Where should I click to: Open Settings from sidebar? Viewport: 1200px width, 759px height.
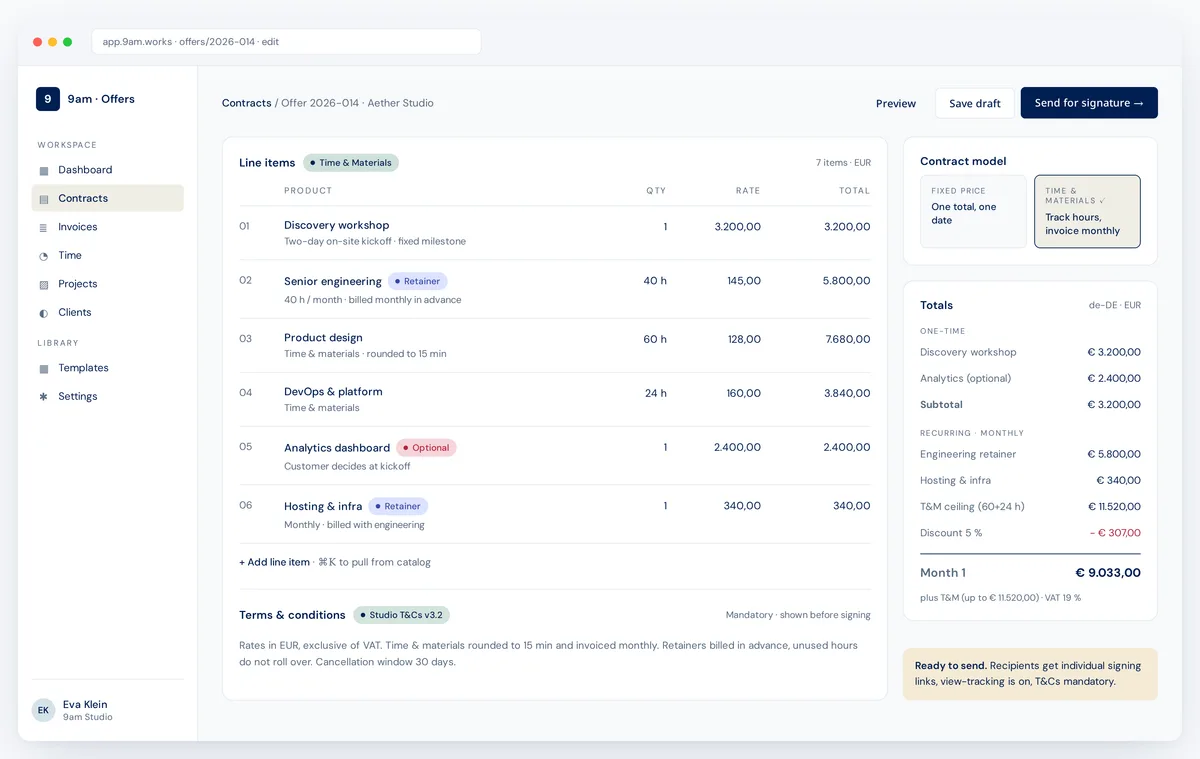click(108, 396)
